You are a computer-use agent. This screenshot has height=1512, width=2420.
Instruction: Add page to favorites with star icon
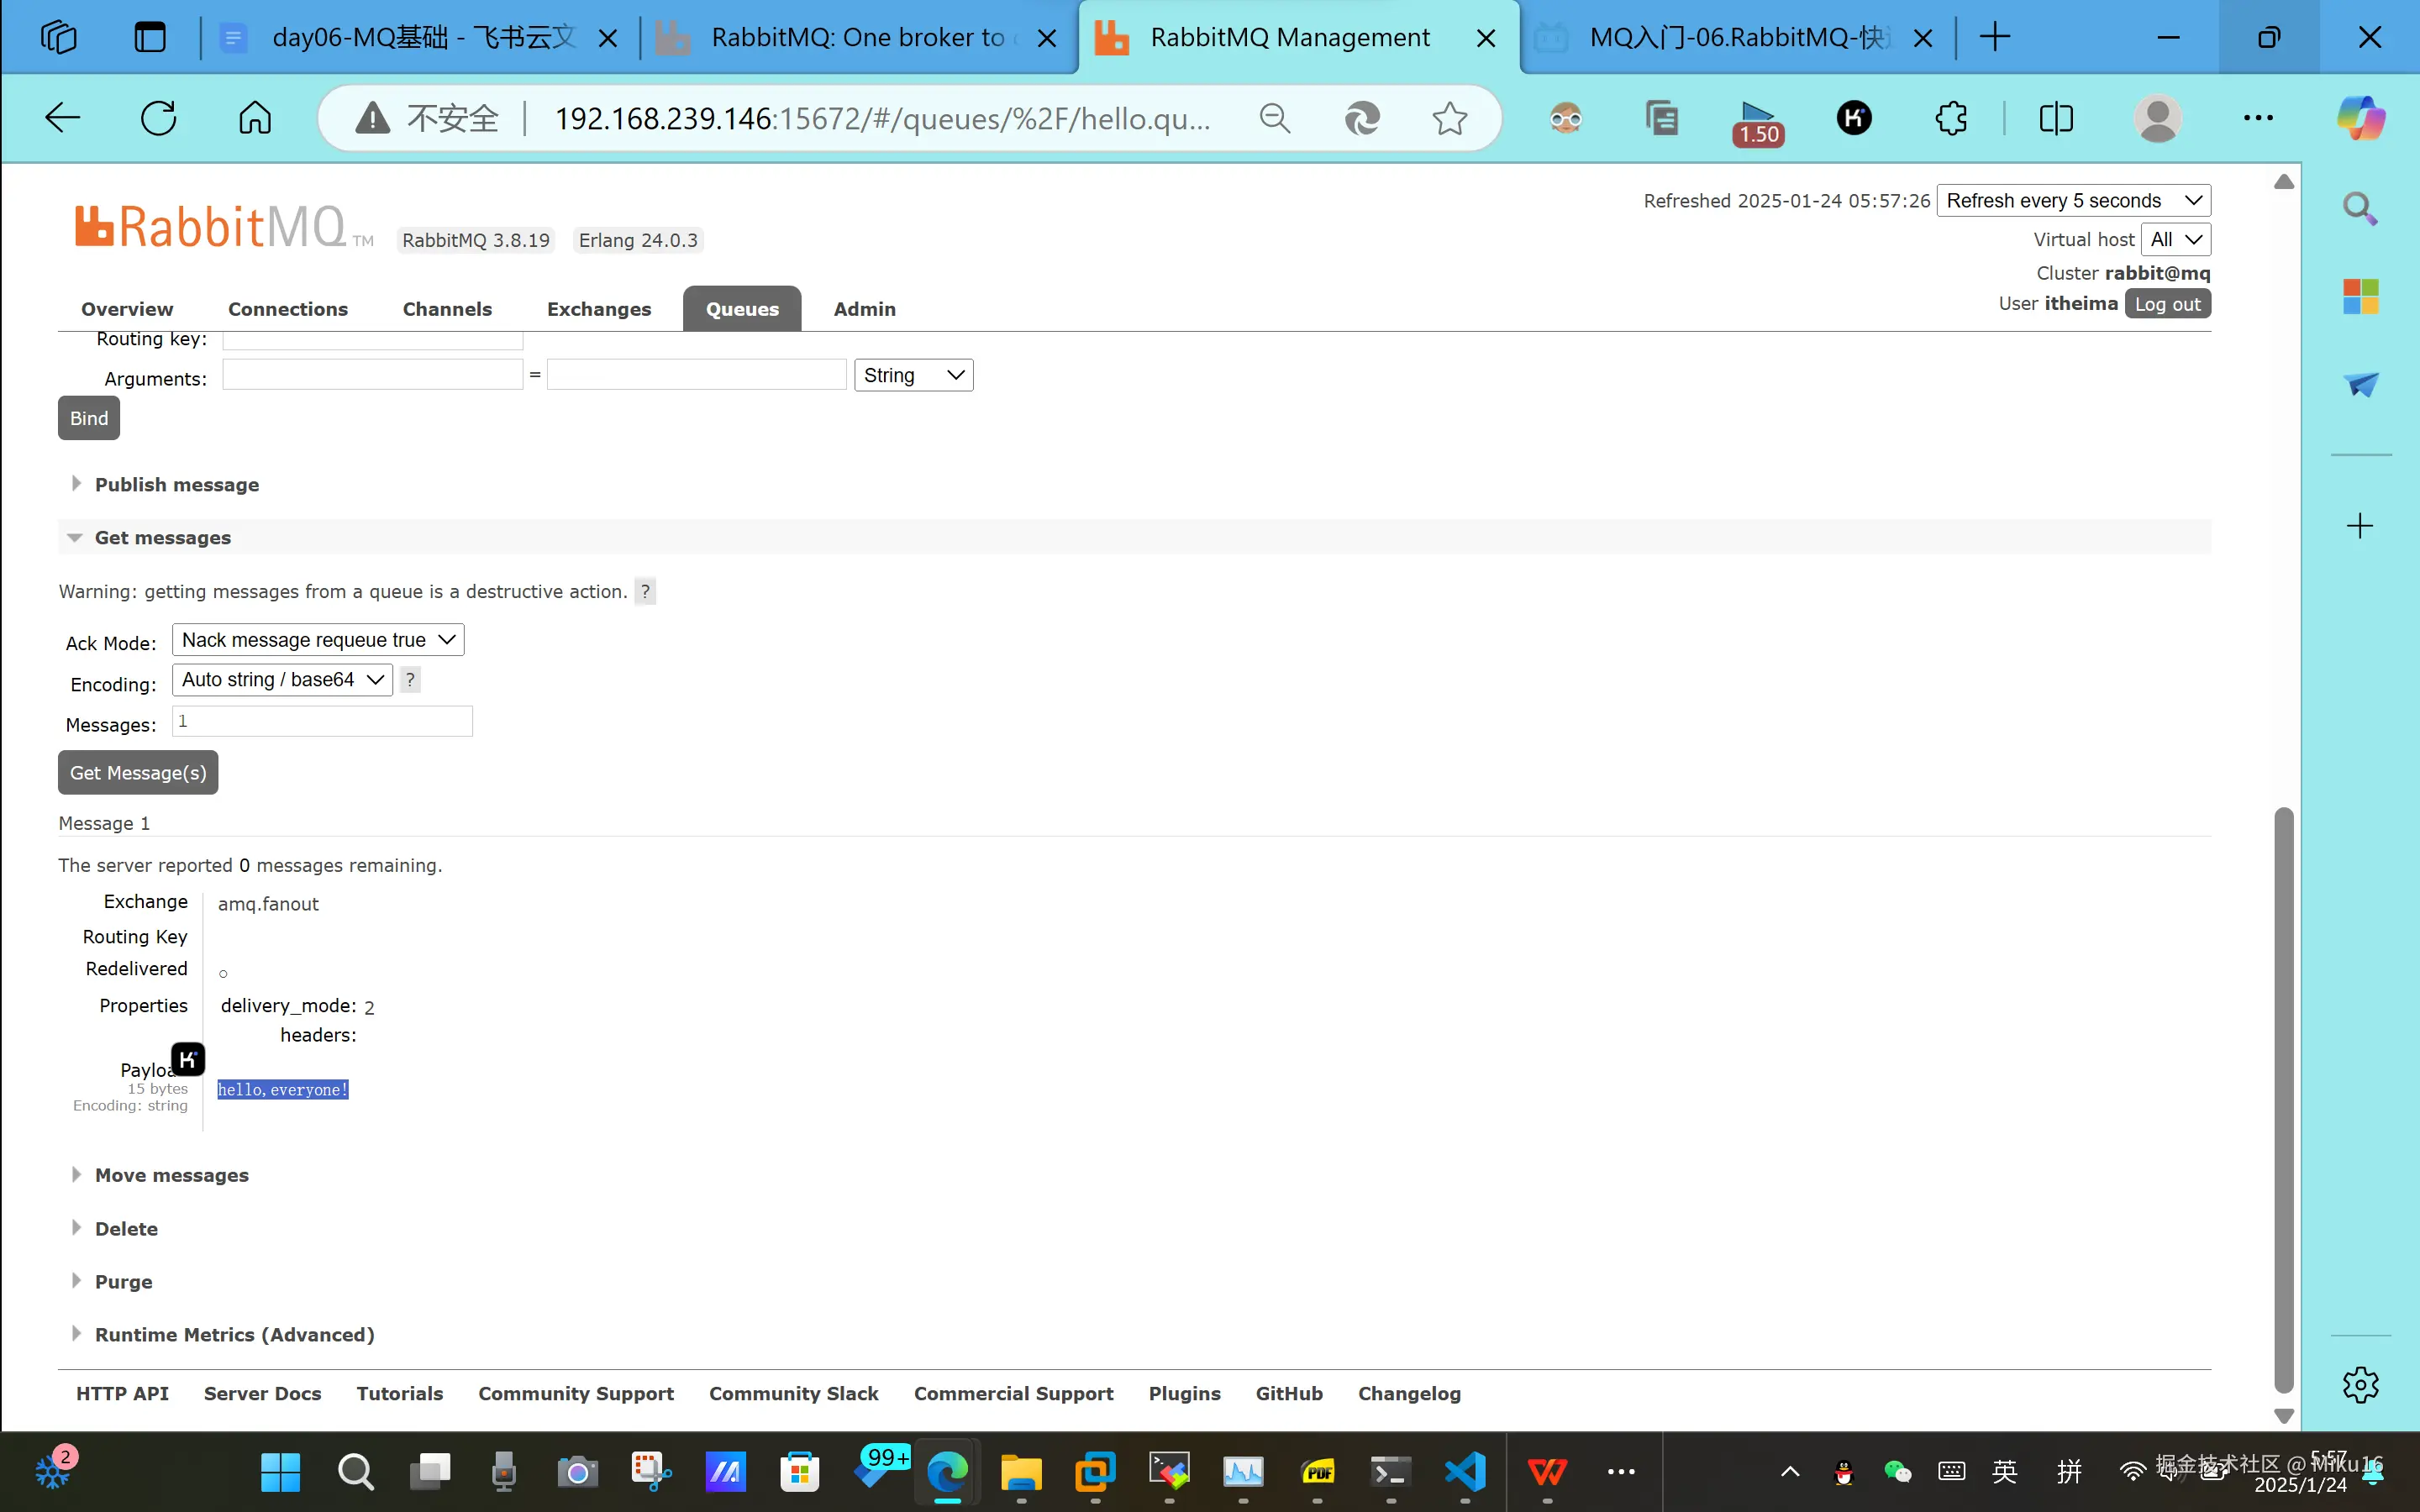[x=1449, y=118]
